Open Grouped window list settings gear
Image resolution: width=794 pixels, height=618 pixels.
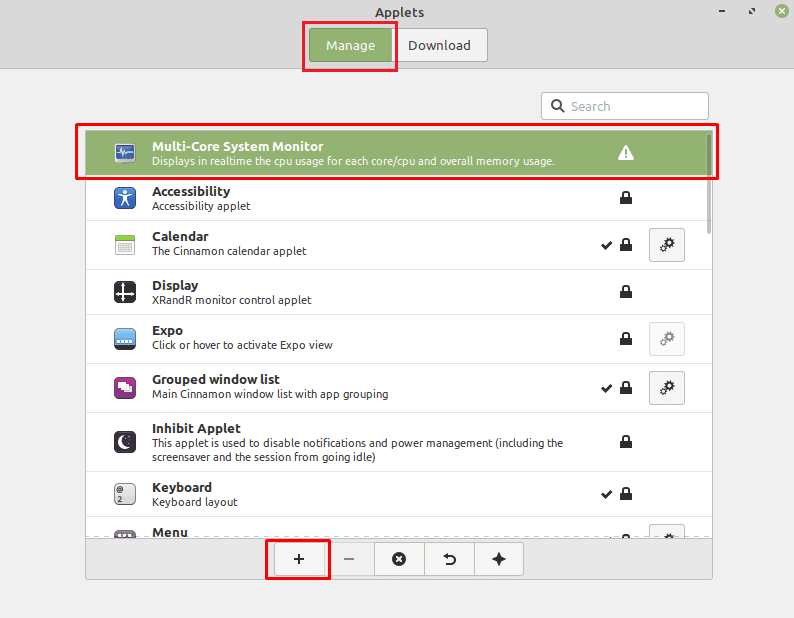667,388
